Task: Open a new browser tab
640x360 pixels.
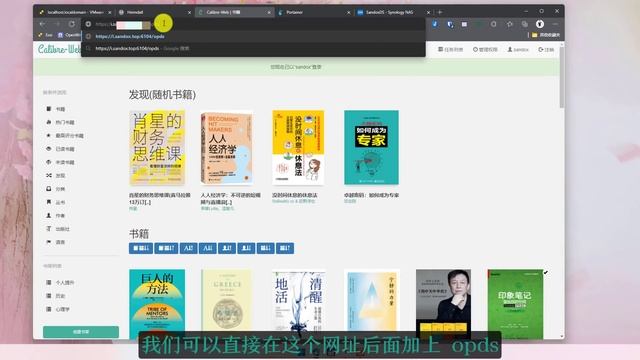Action: [440, 12]
